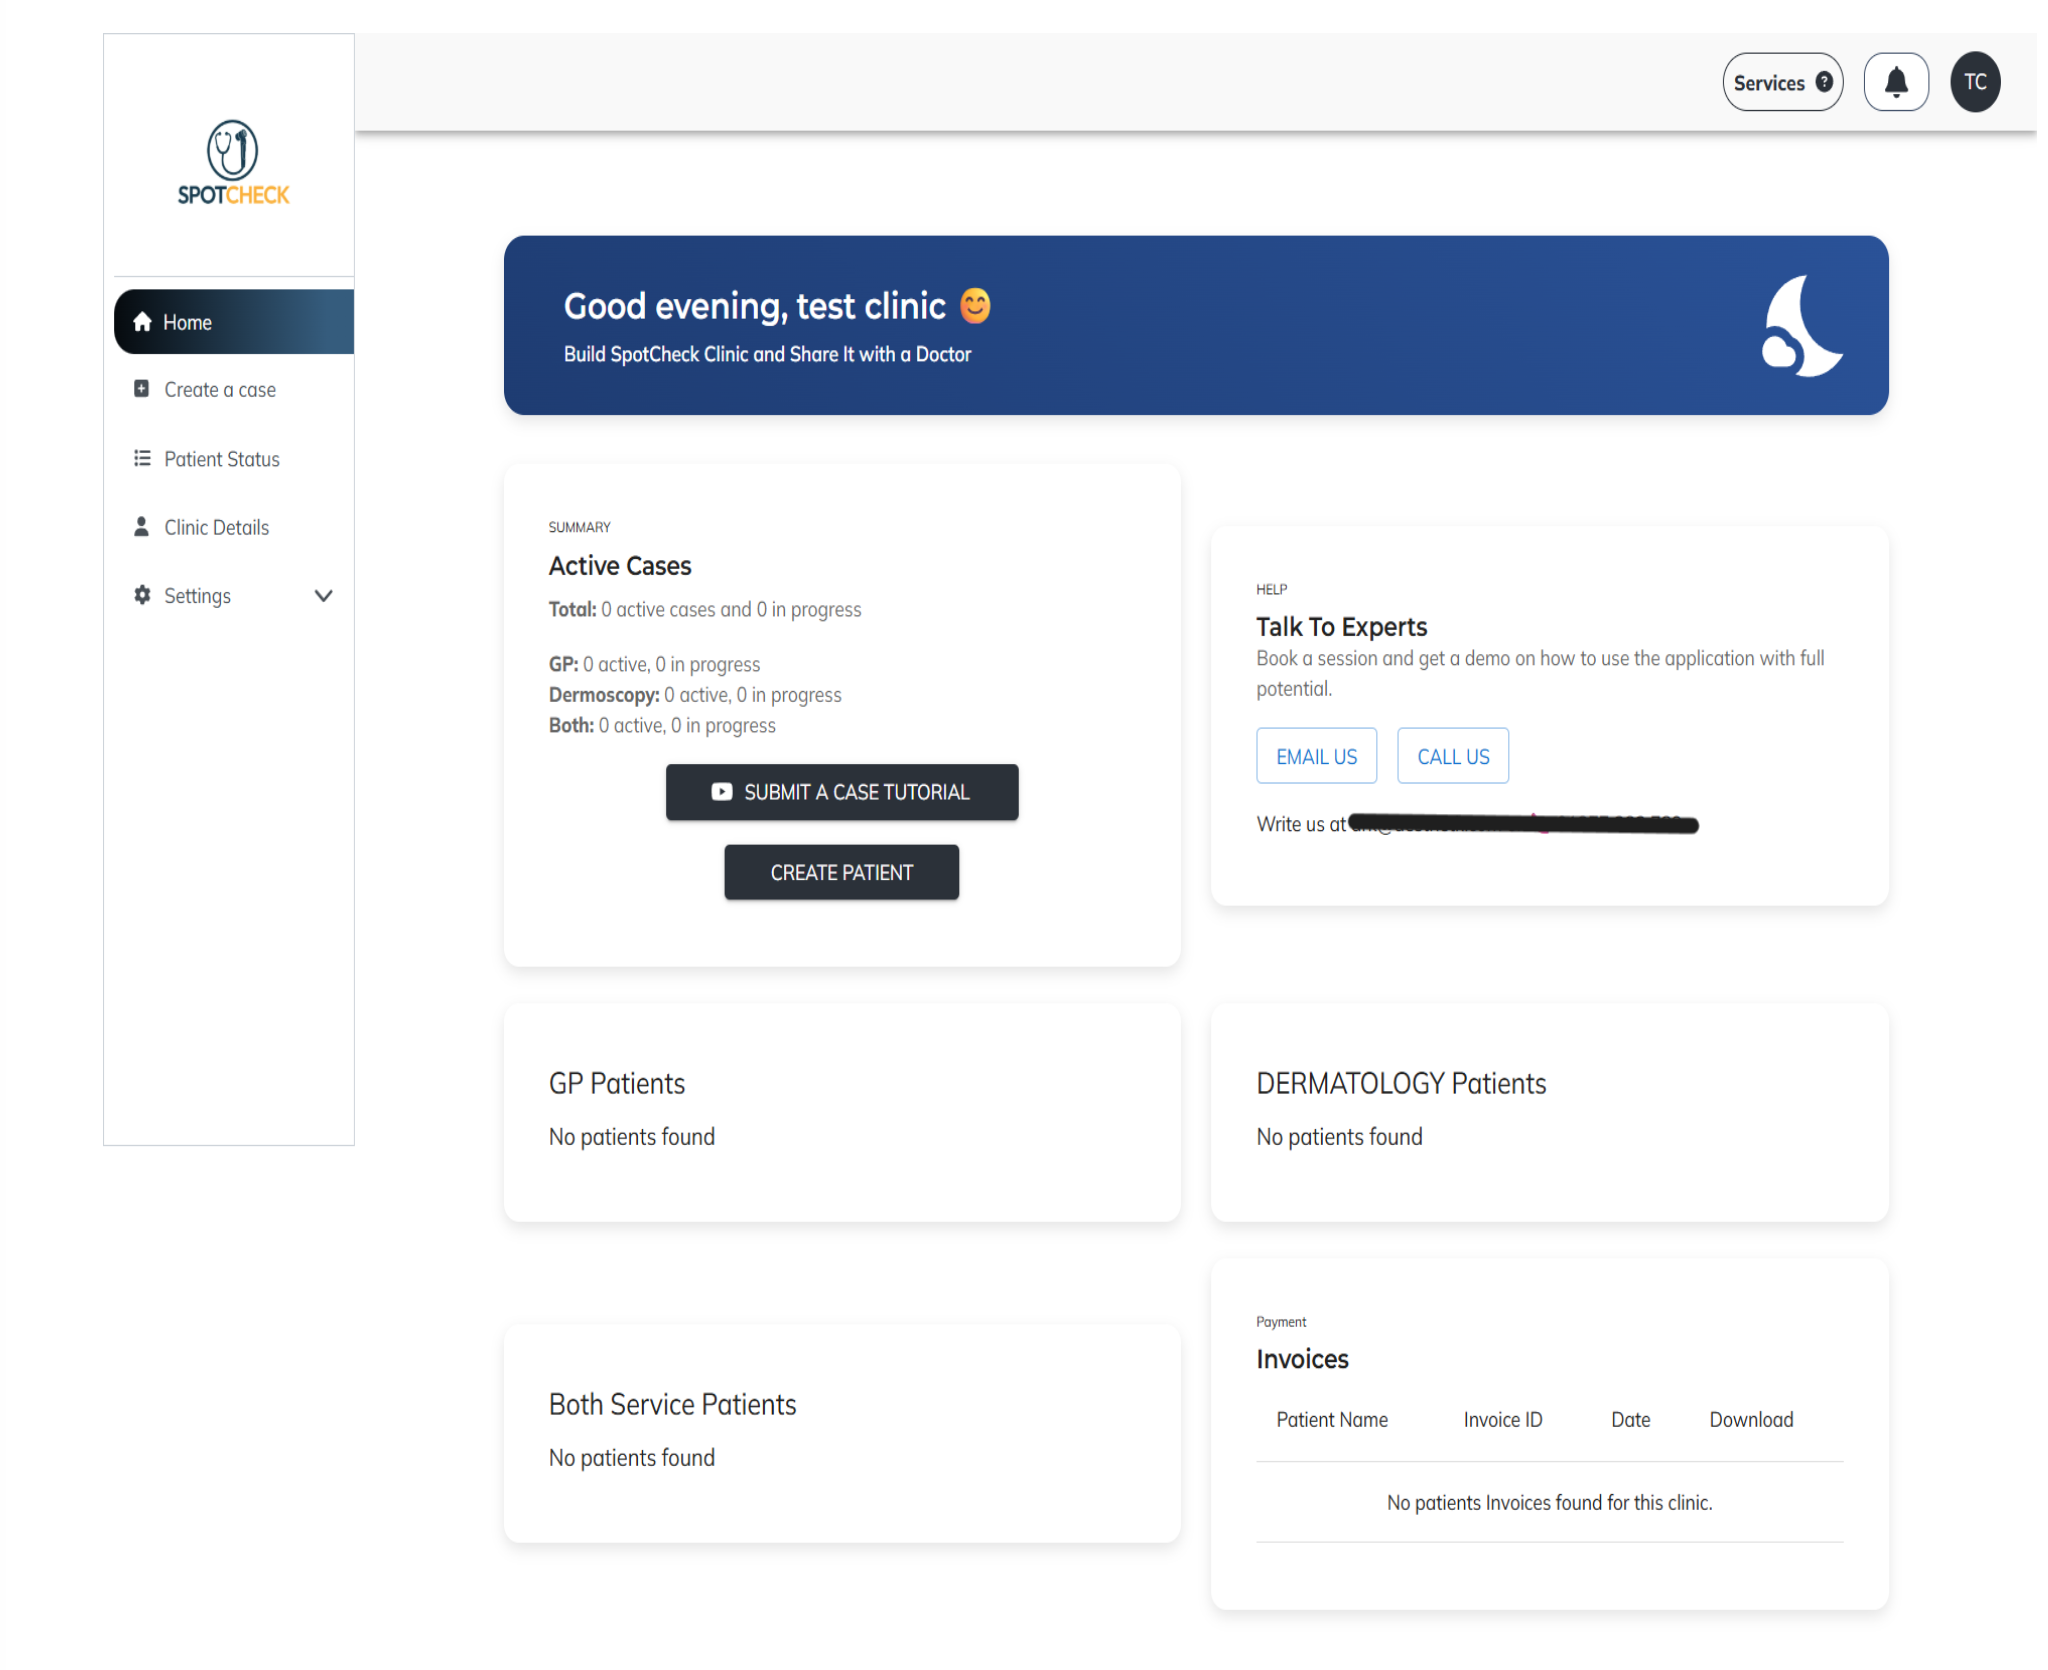Screen dimensions: 2048x1670
Task: Click the Active Cases heading
Action: pyautogui.click(x=620, y=566)
